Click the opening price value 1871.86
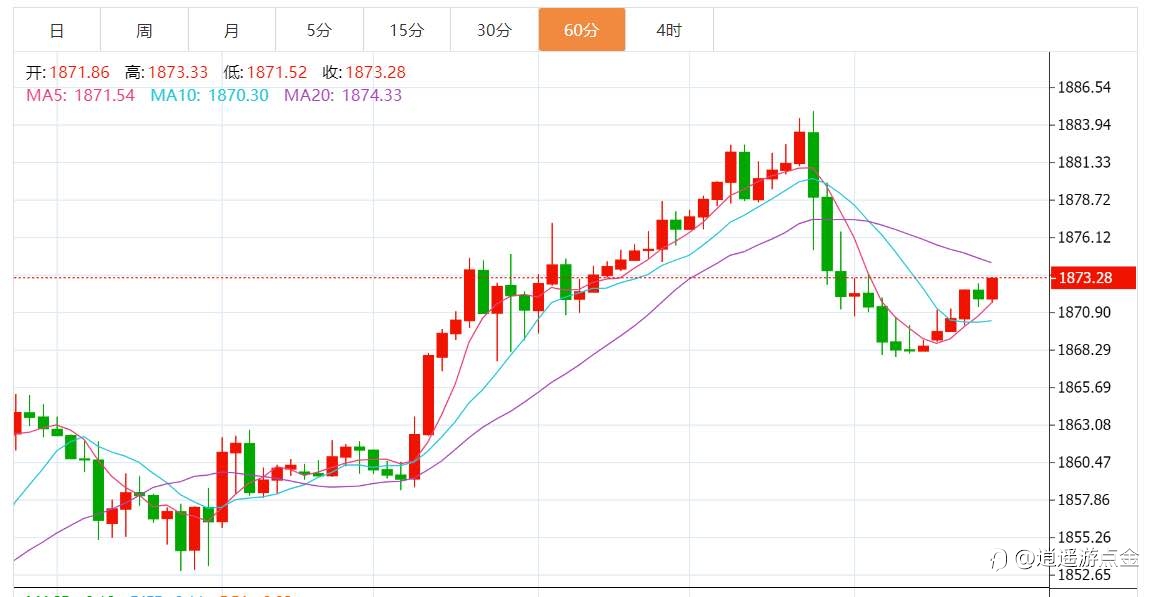The width and height of the screenshot is (1153, 597). (79, 73)
